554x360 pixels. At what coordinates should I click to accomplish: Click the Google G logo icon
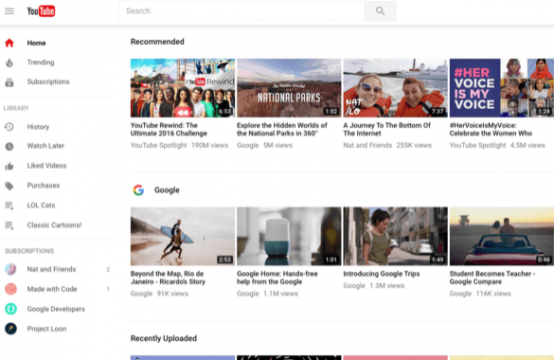[x=138, y=190]
